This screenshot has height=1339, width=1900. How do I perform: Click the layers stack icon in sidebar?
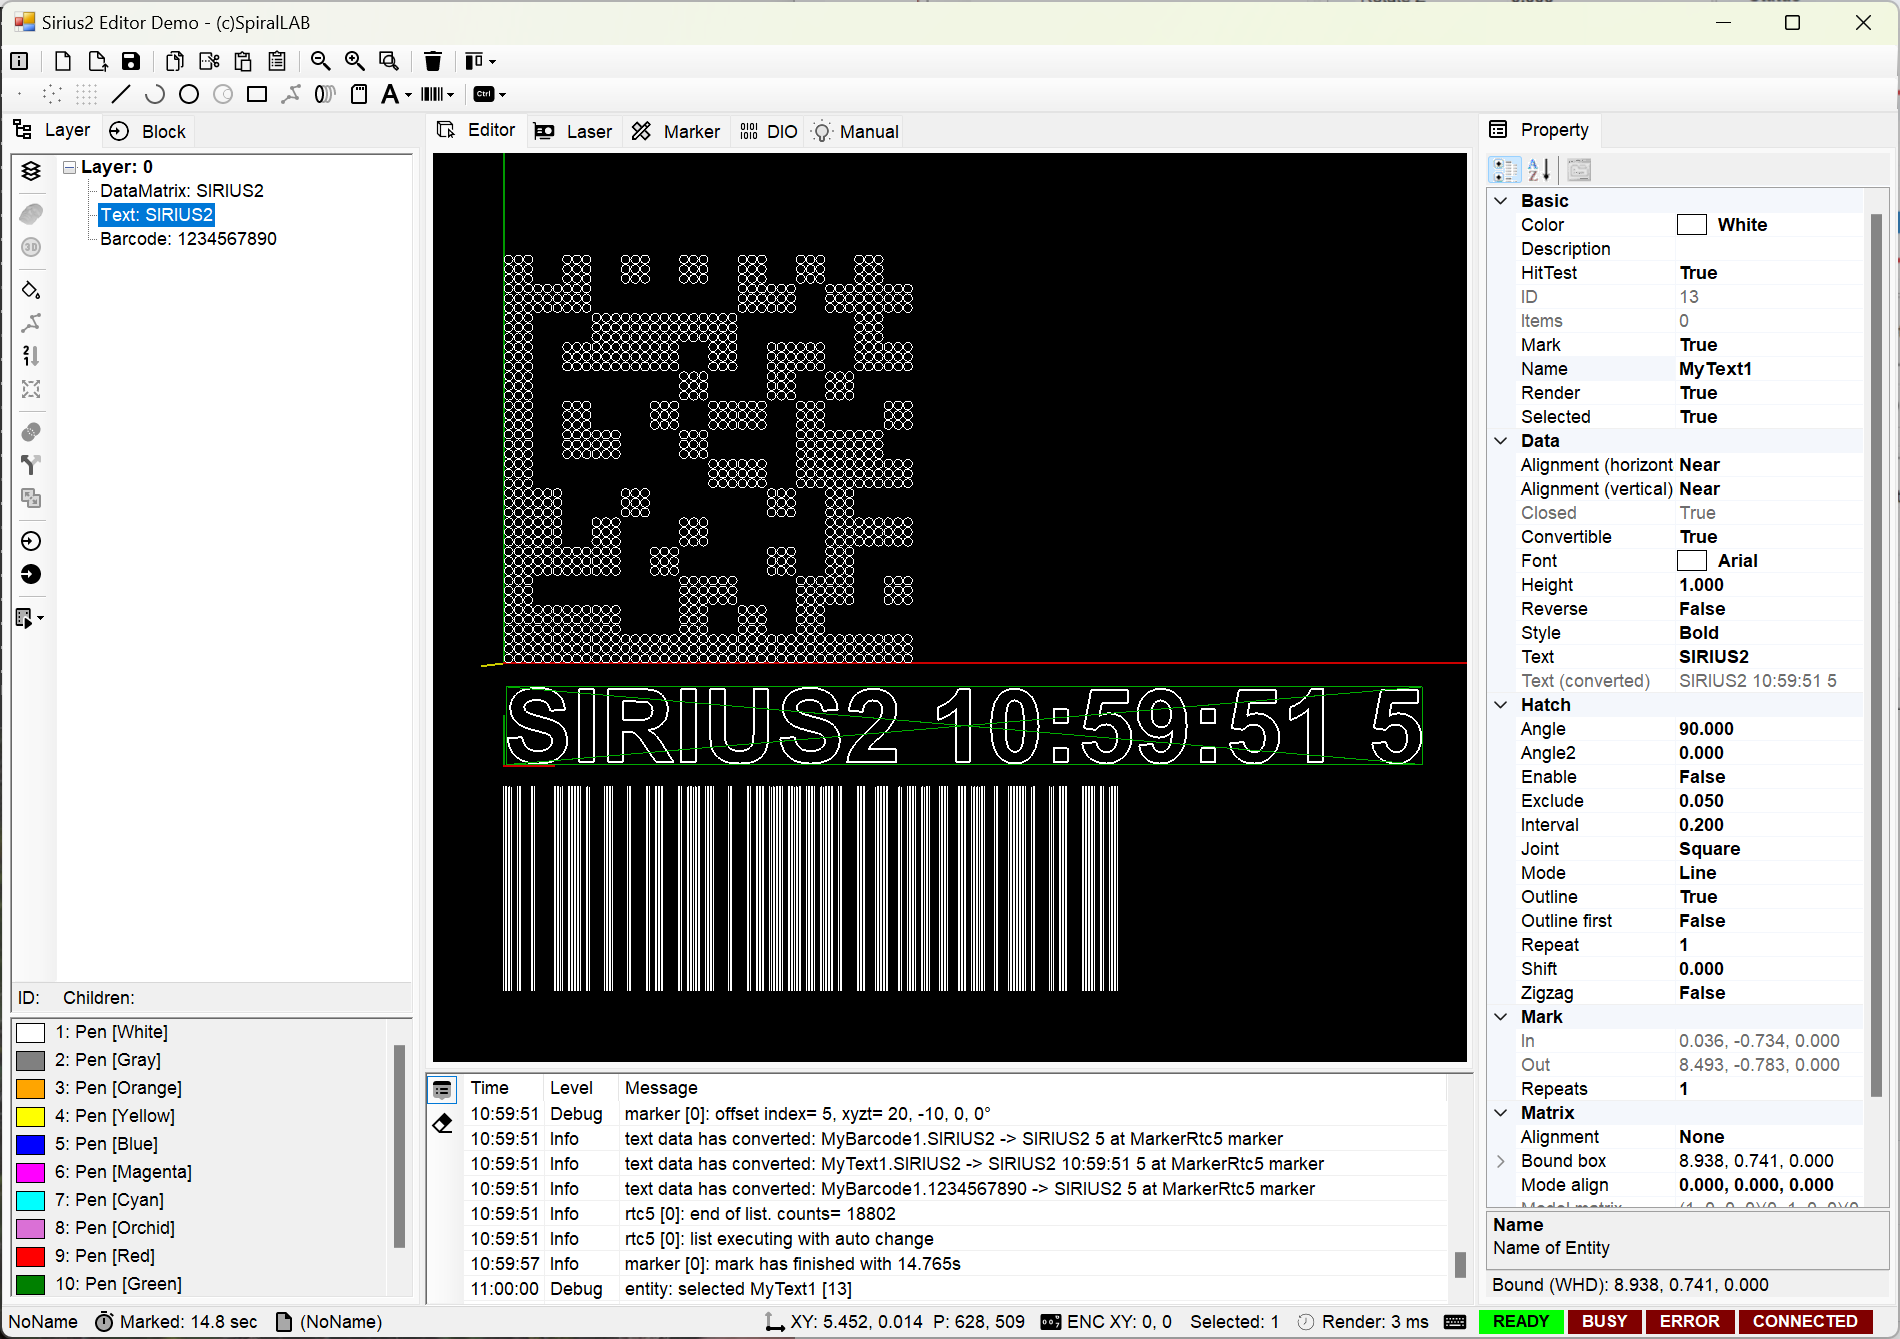tap(31, 170)
